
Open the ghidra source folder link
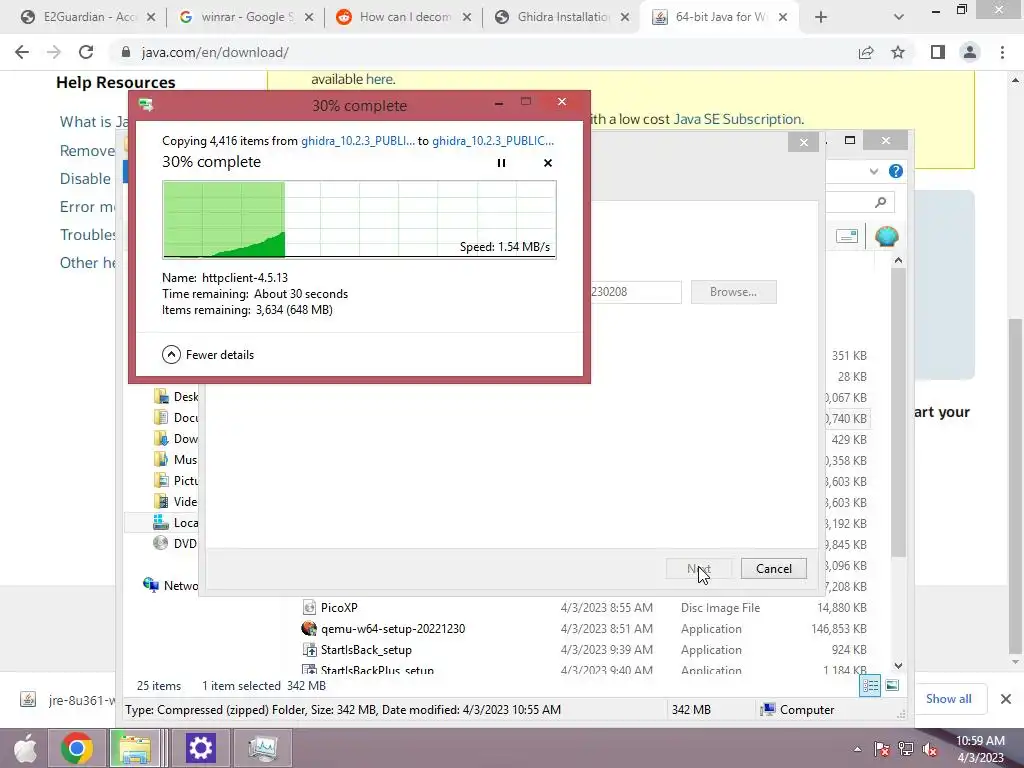tap(357, 140)
